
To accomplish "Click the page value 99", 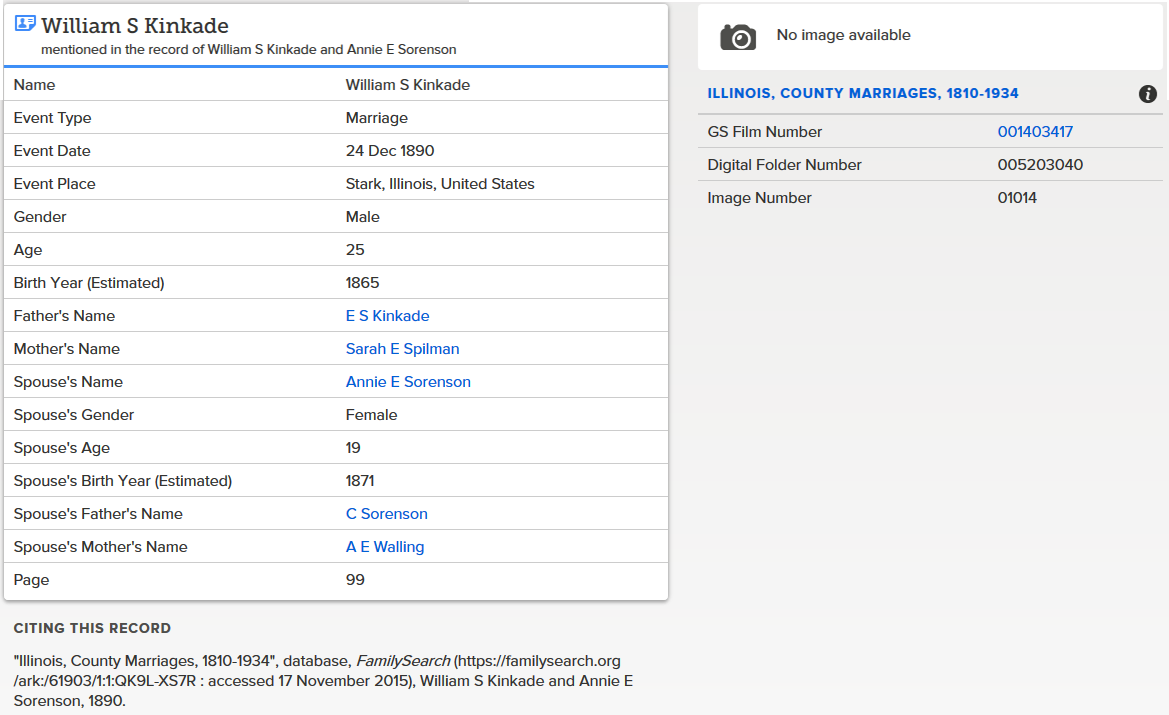I will pyautogui.click(x=355, y=580).
